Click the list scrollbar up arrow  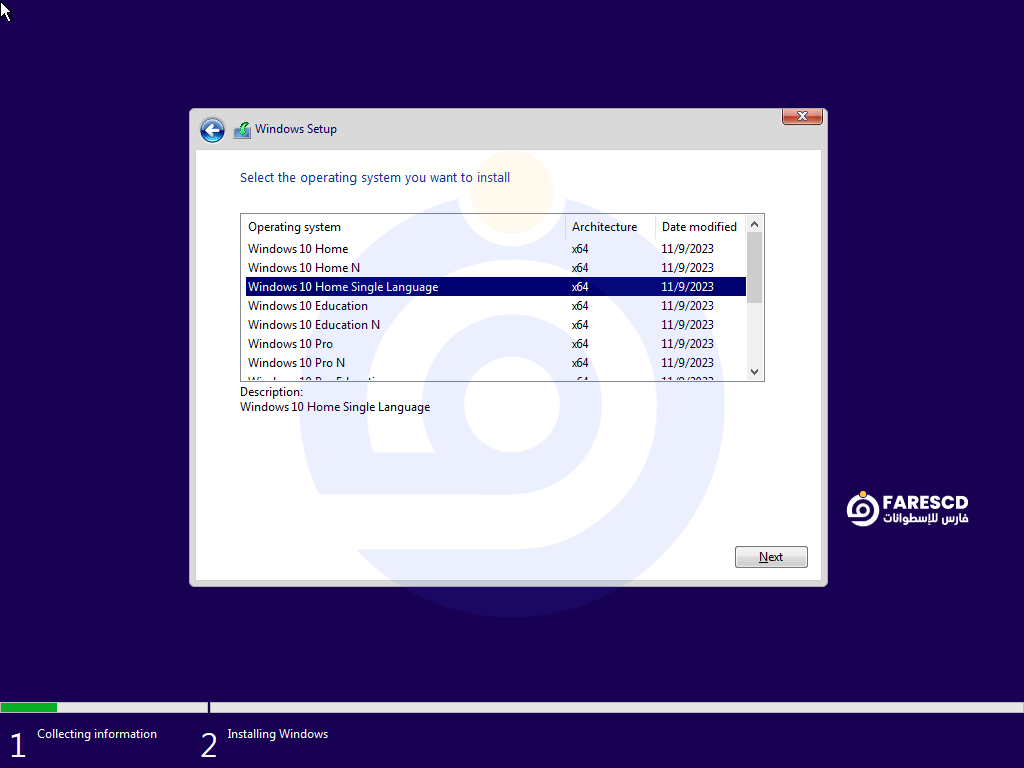(x=754, y=224)
